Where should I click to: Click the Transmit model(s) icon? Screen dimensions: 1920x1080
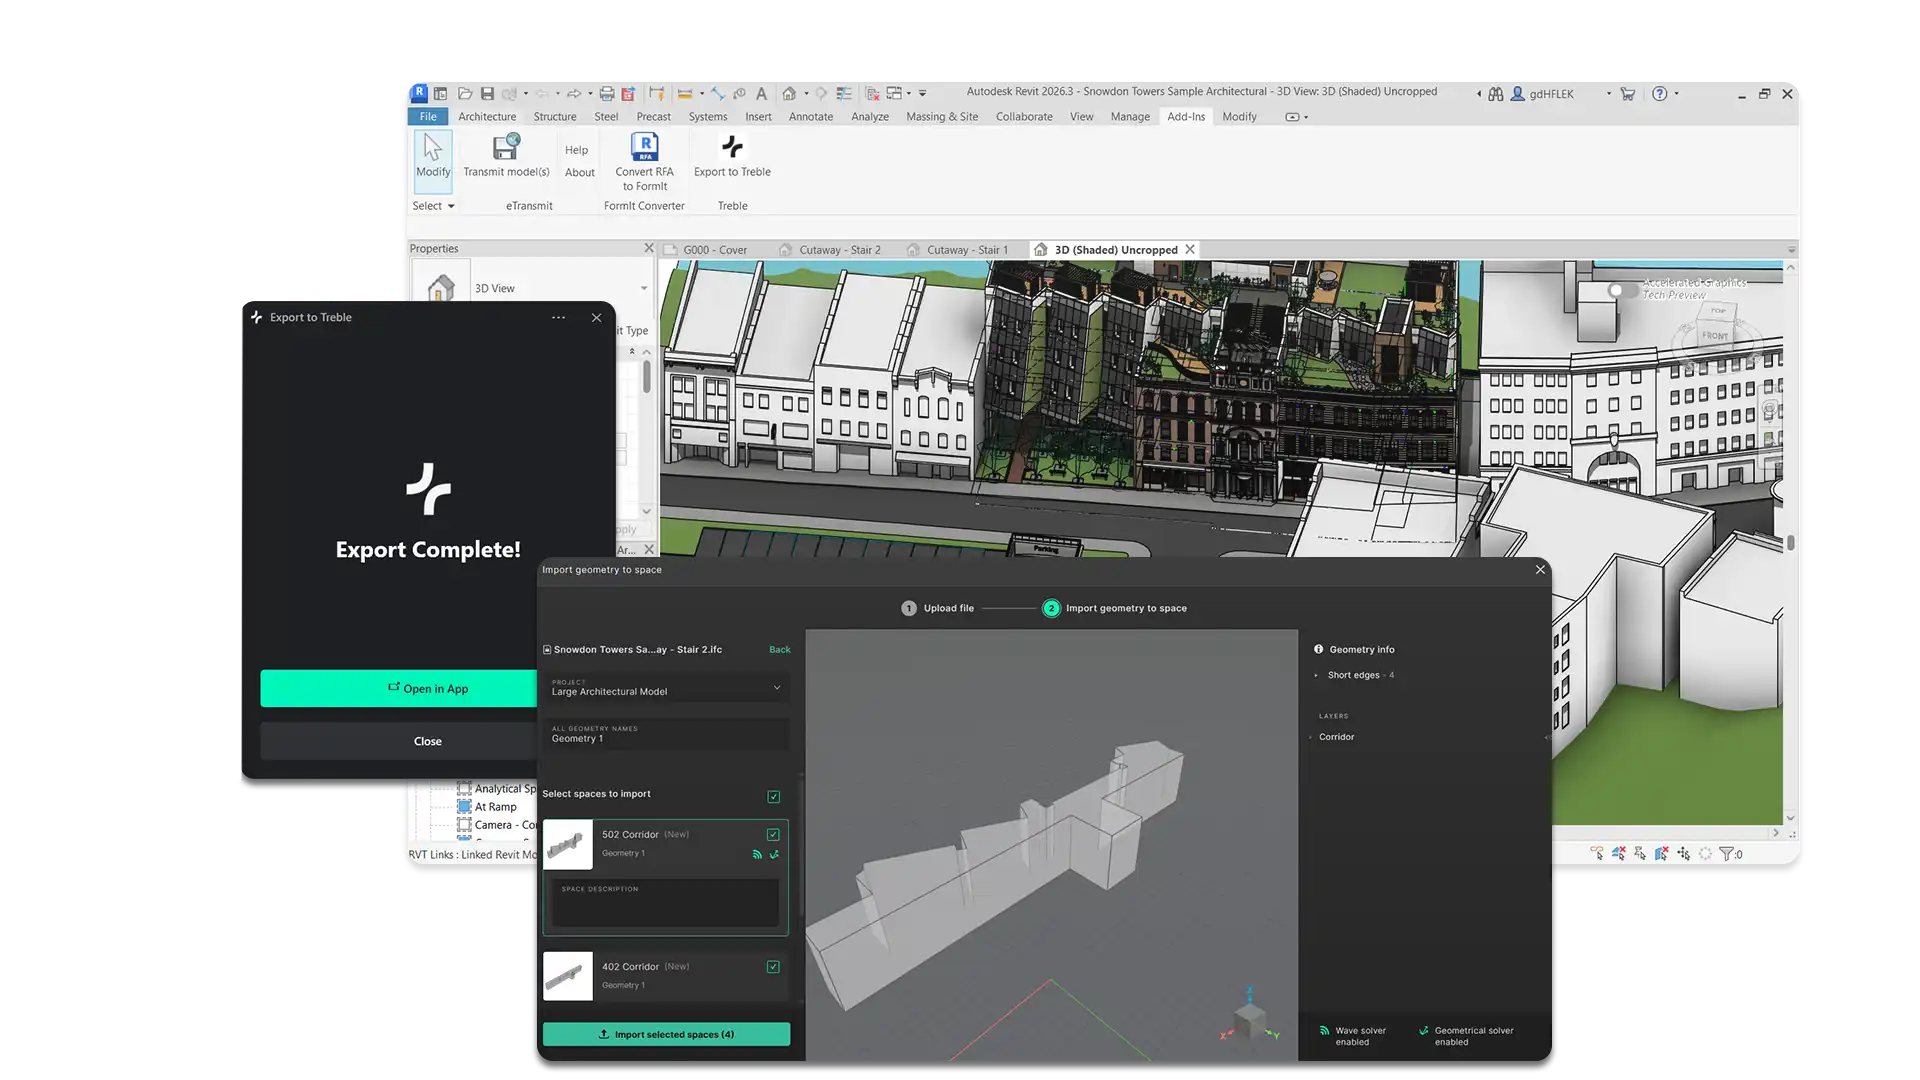[x=506, y=148]
